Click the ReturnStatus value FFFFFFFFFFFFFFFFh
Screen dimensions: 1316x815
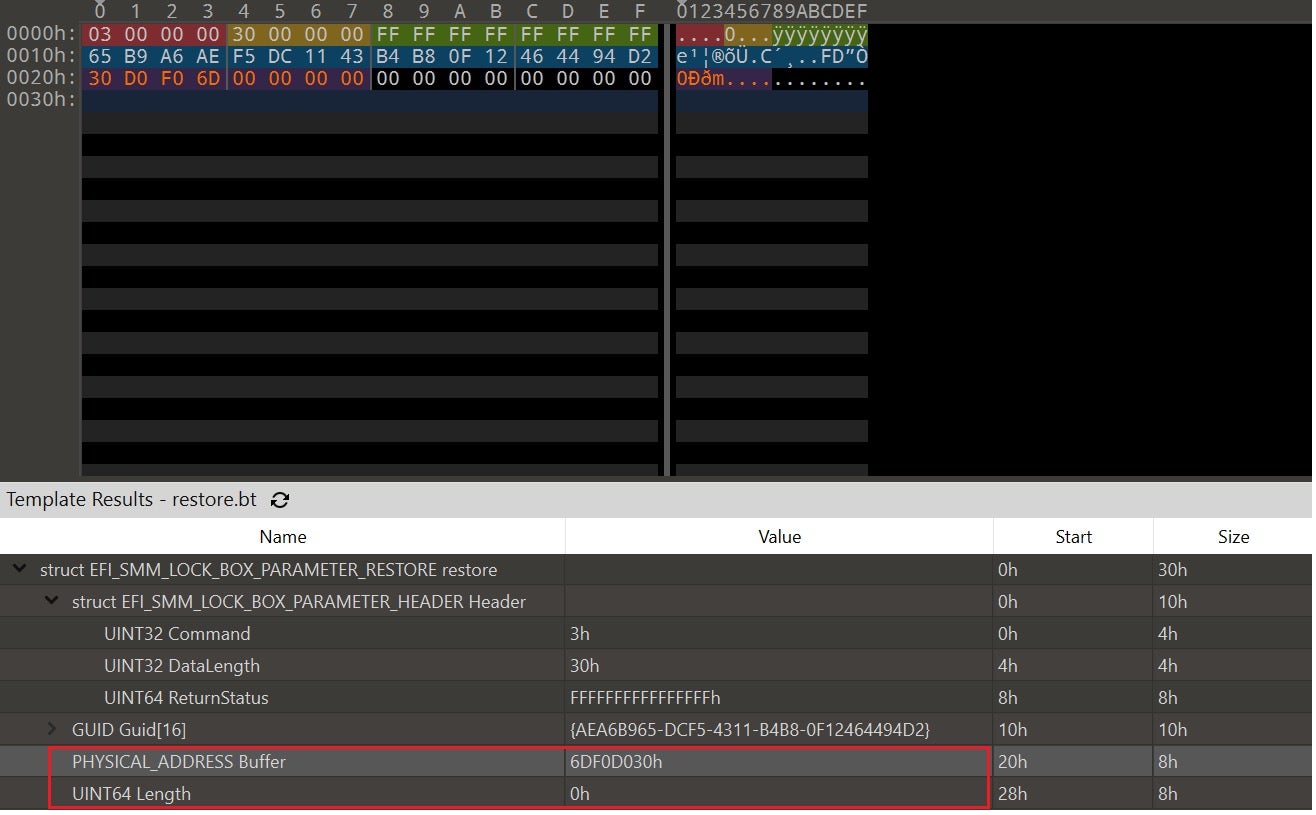click(645, 698)
